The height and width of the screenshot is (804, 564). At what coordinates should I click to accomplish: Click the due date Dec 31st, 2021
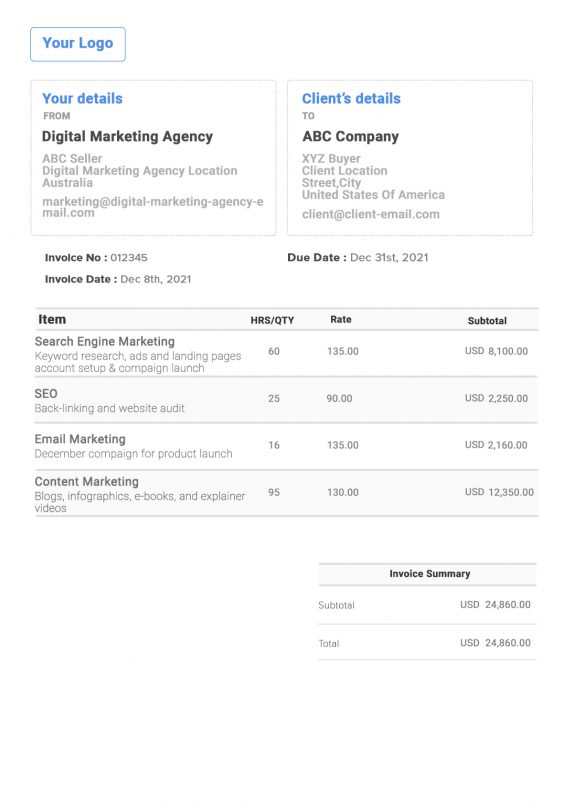point(389,257)
